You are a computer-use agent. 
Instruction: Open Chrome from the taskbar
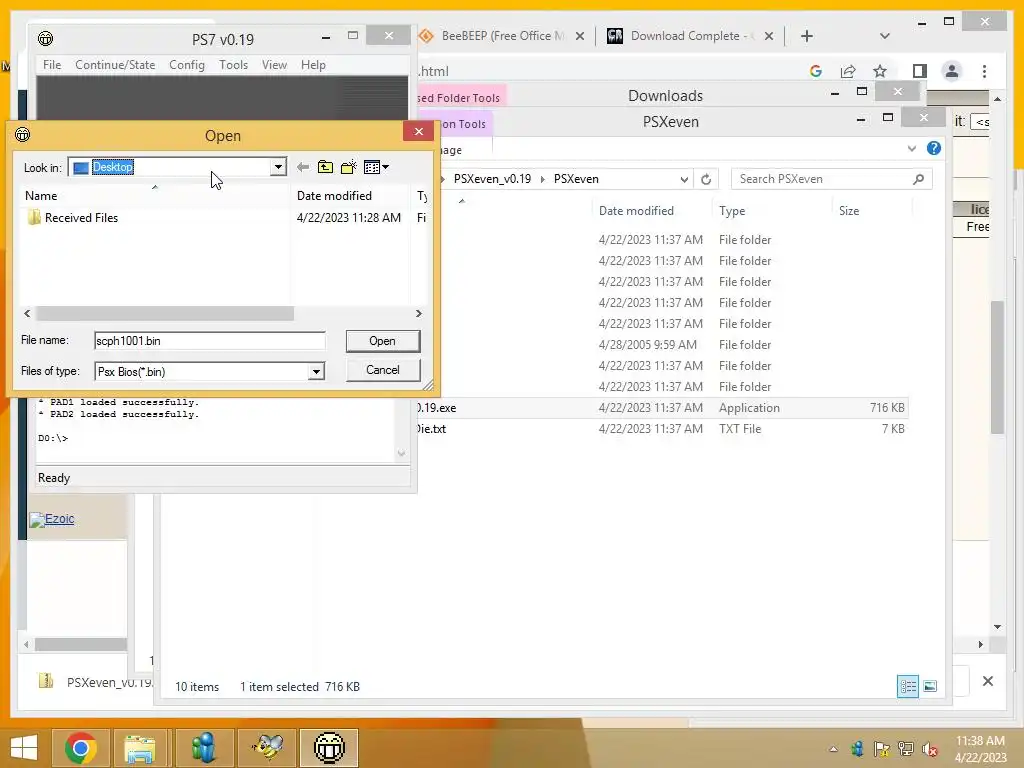[81, 748]
